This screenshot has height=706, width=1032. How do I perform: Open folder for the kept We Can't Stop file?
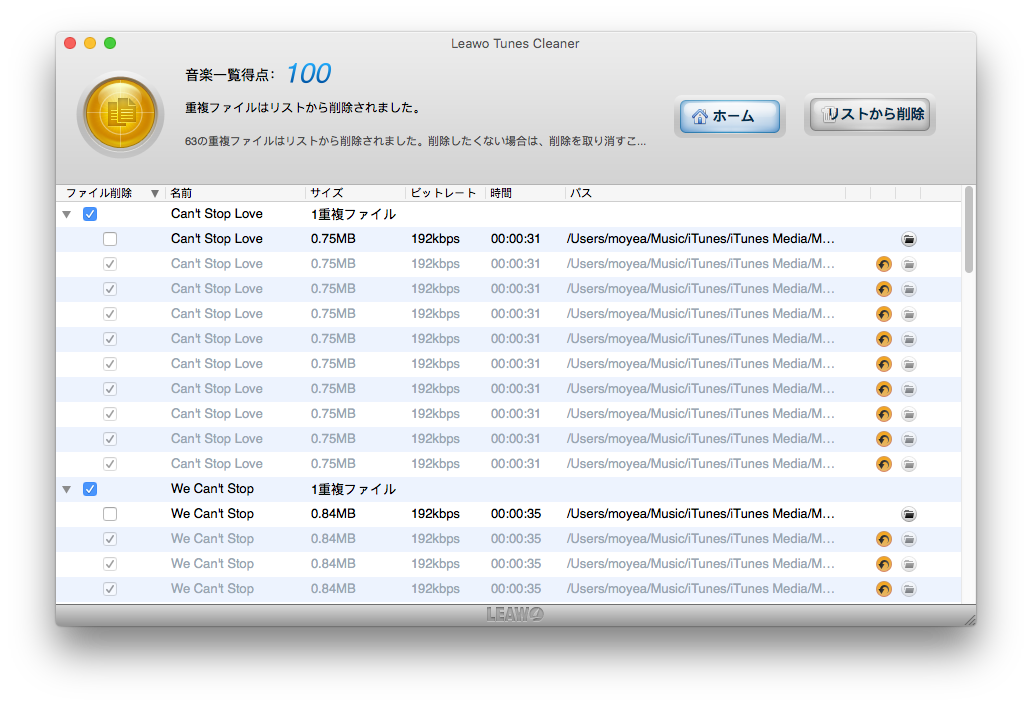tap(909, 515)
